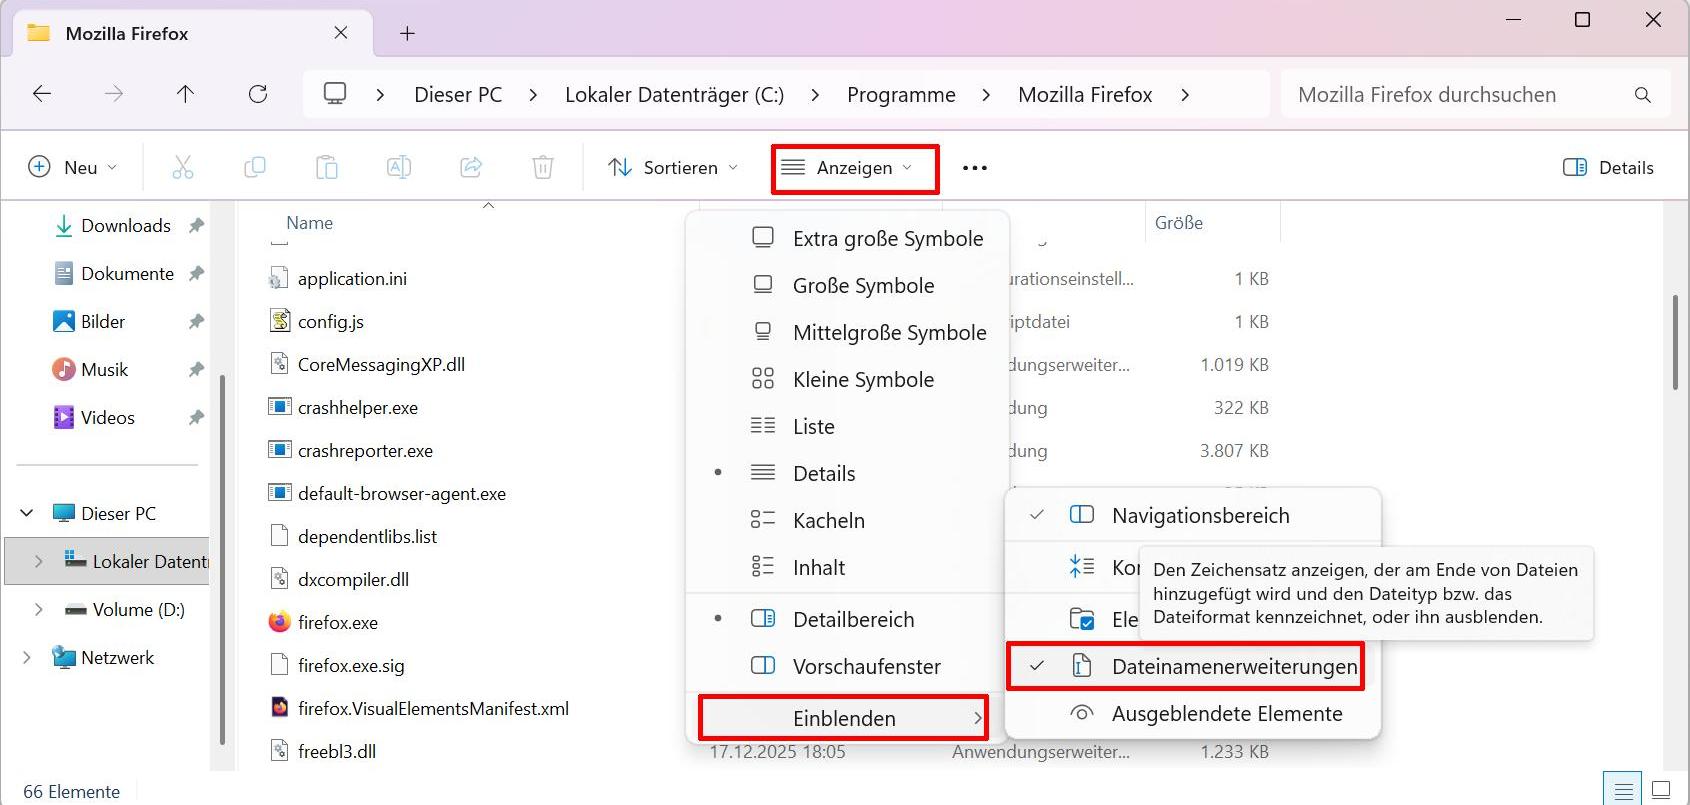The image size is (1690, 805).
Task: Toggle Navigationsbereich in the submenu
Action: (1193, 516)
